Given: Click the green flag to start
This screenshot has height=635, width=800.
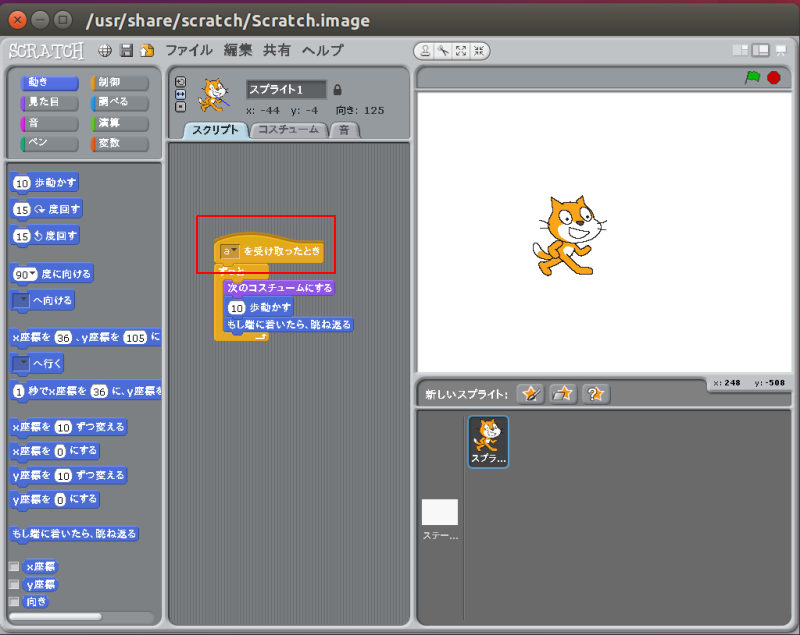Looking at the screenshot, I should [x=753, y=78].
